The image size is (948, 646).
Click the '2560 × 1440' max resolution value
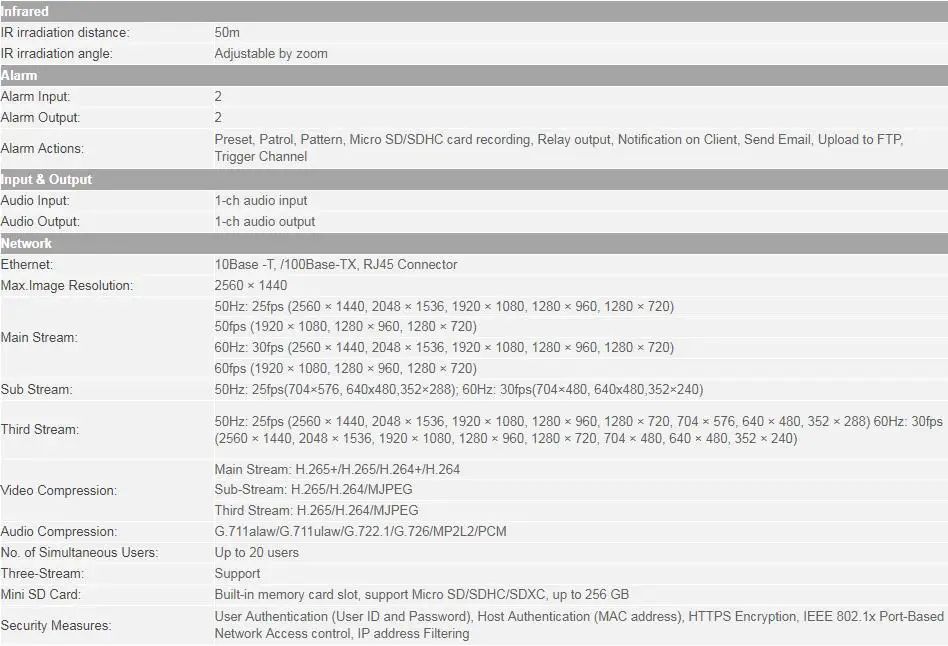pyautogui.click(x=250, y=285)
